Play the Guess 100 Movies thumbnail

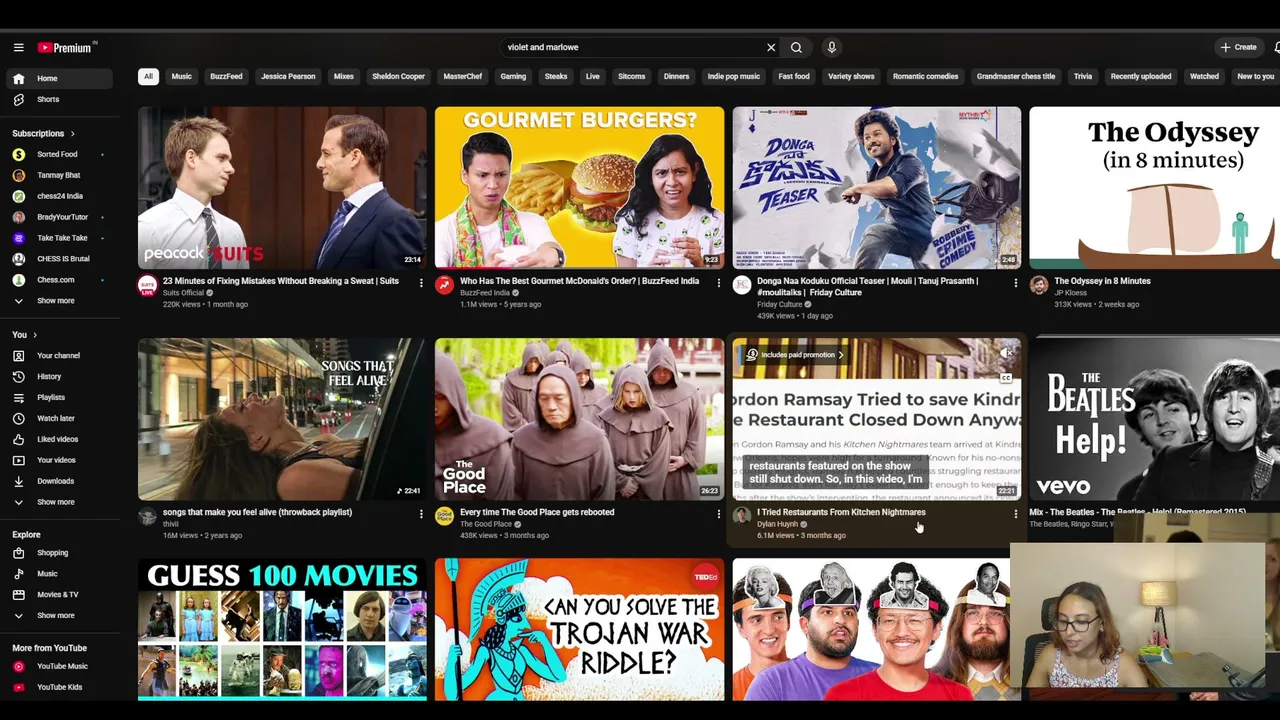[282, 629]
